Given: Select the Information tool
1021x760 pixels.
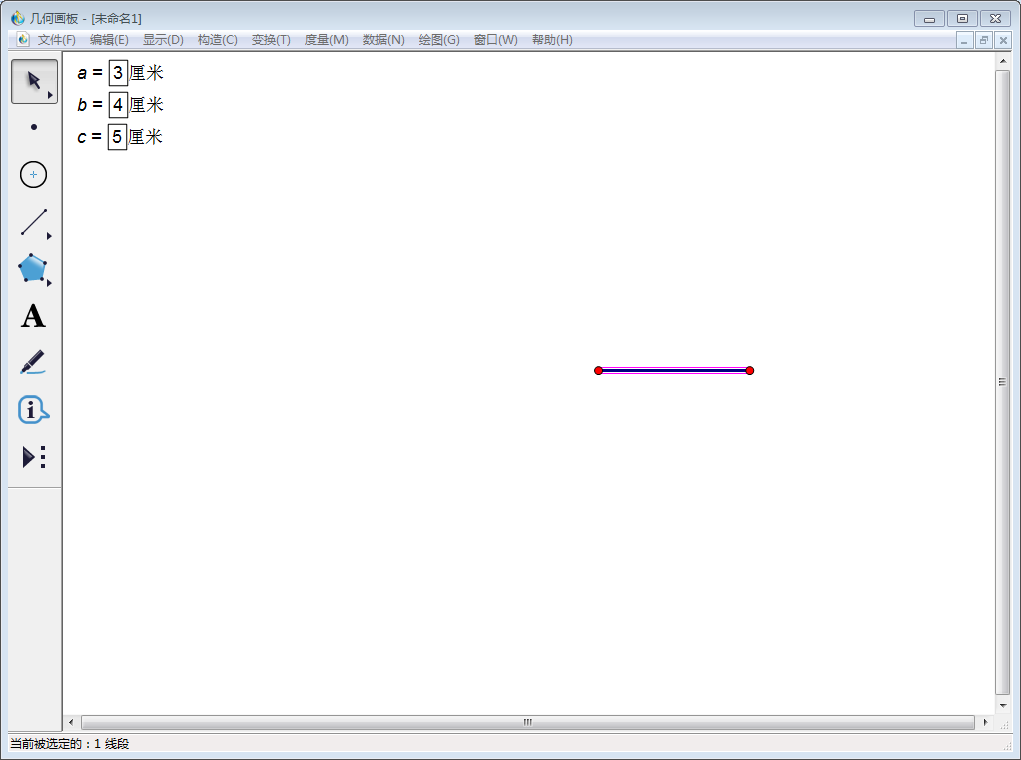Looking at the screenshot, I should click(x=33, y=410).
